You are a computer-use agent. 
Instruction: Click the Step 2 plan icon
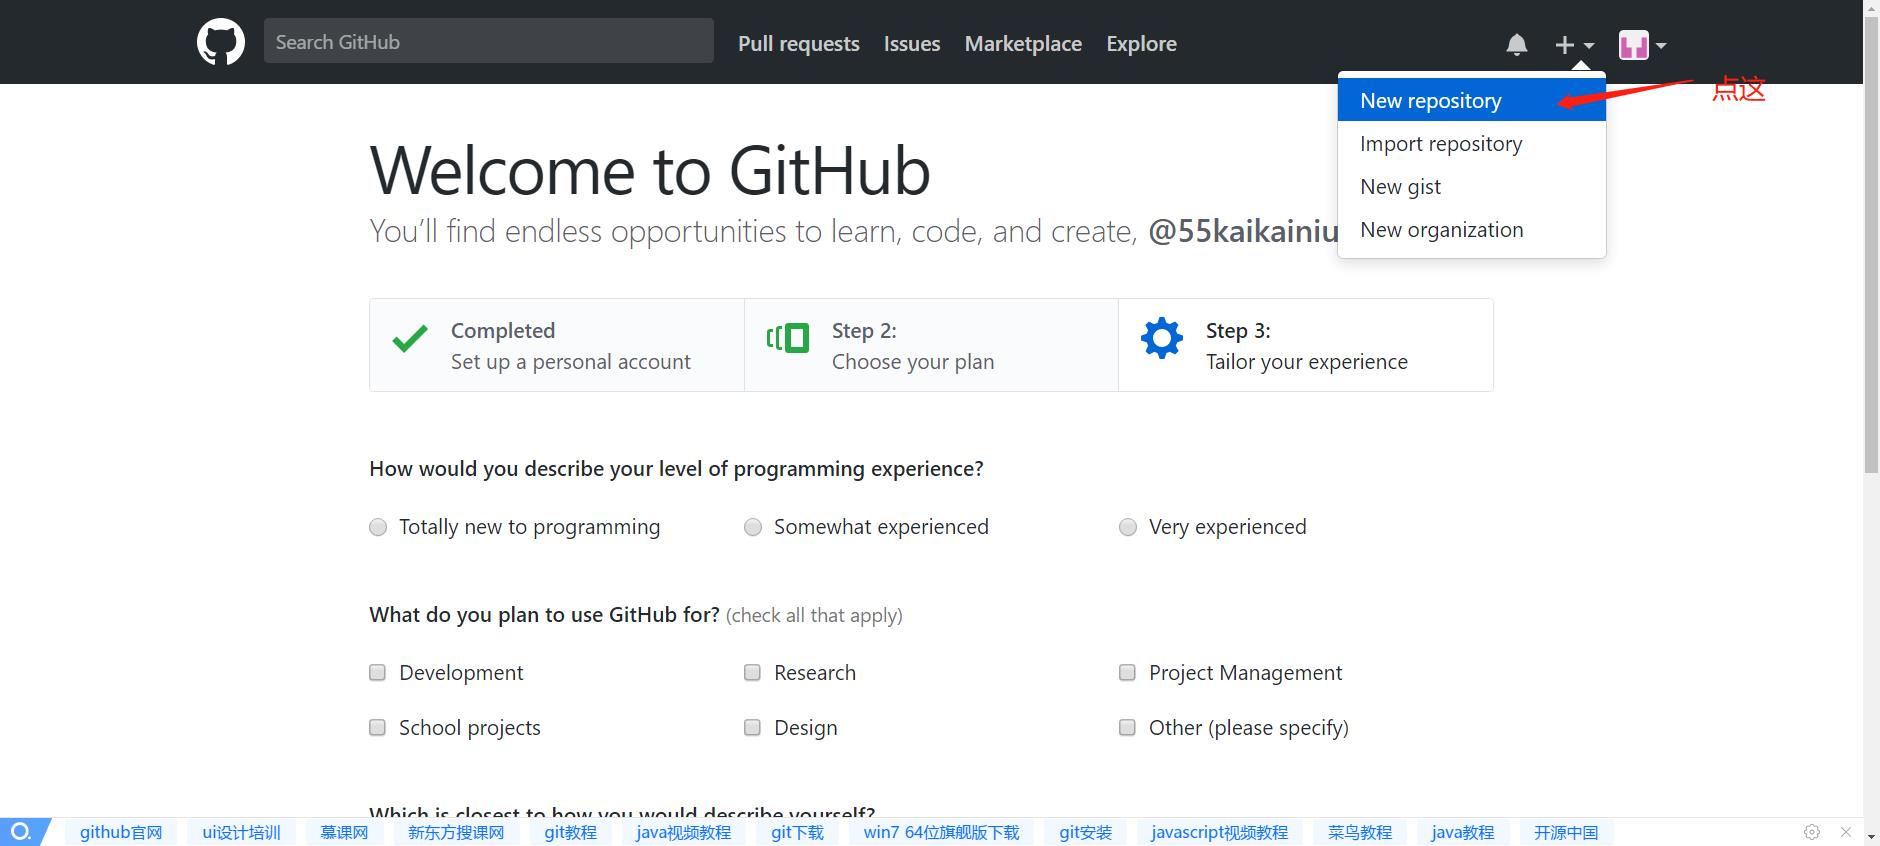788,338
